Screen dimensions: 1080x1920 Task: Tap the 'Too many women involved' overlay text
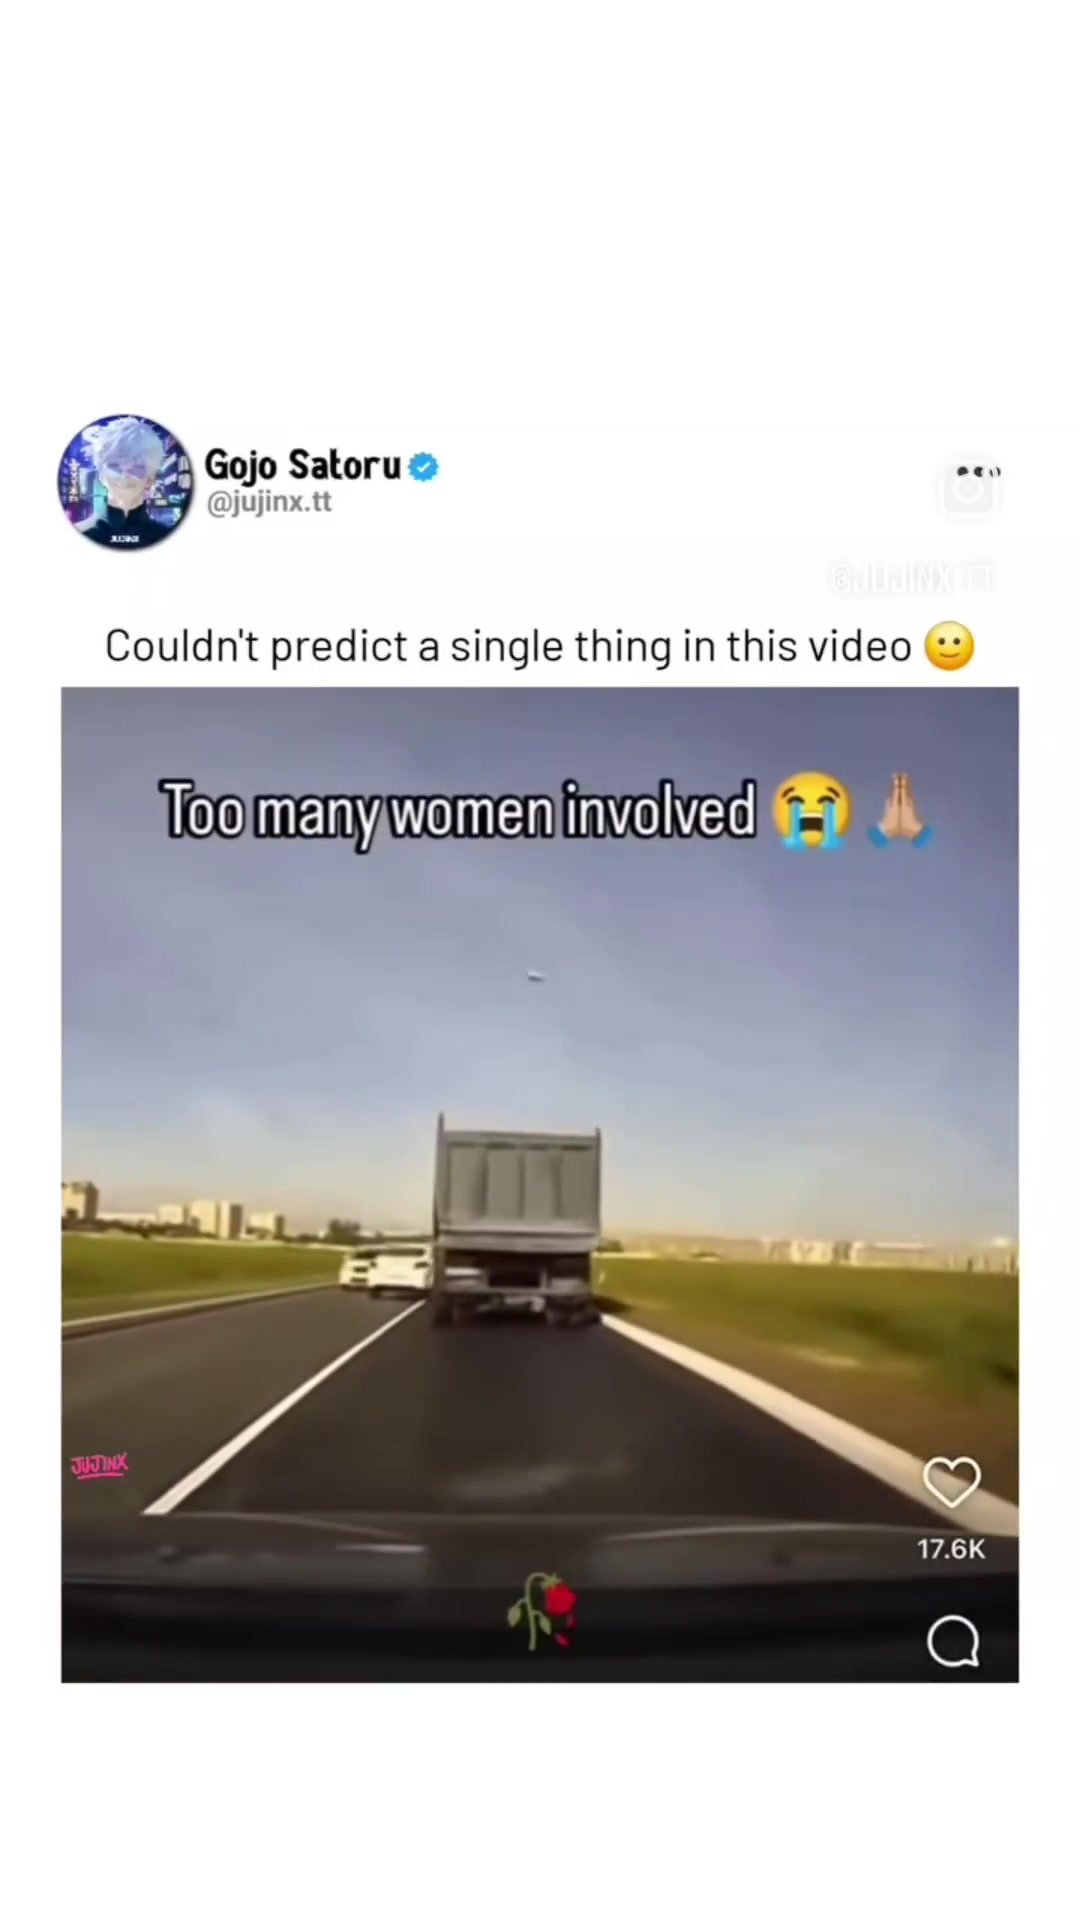coord(459,811)
